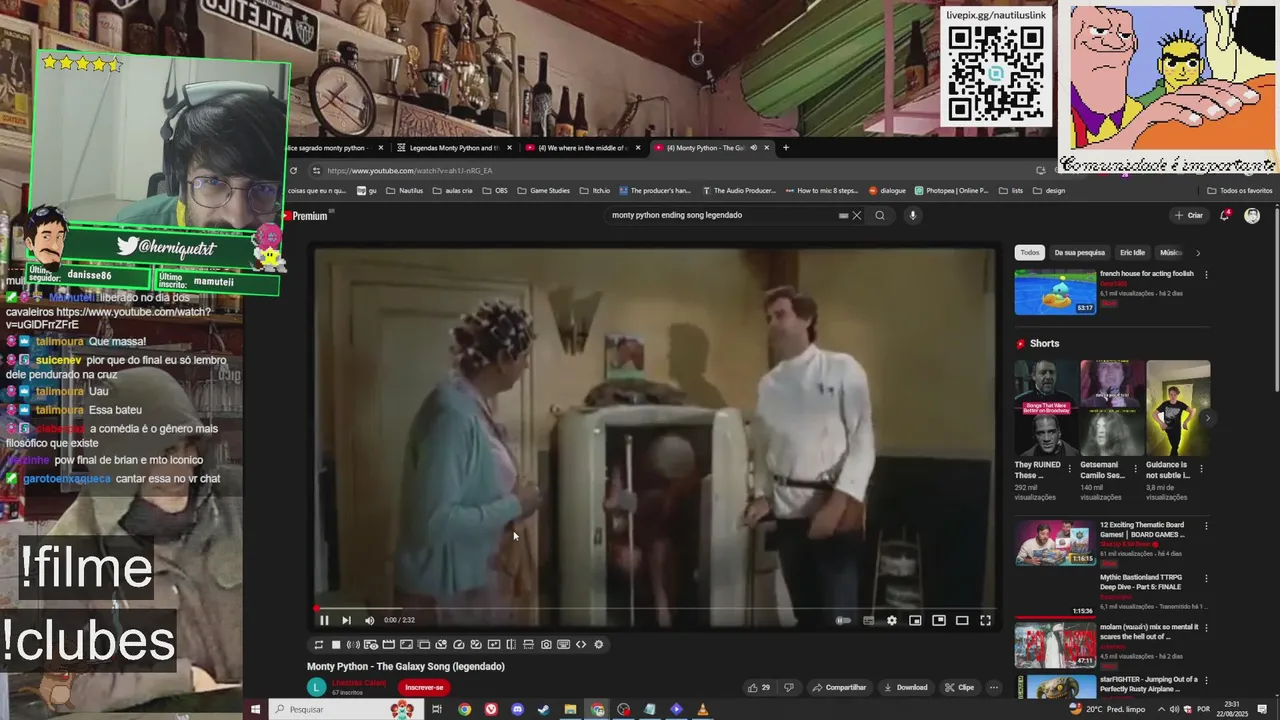Enter fullscreen in the video player
This screenshot has height=720, width=1280.
(x=985, y=620)
